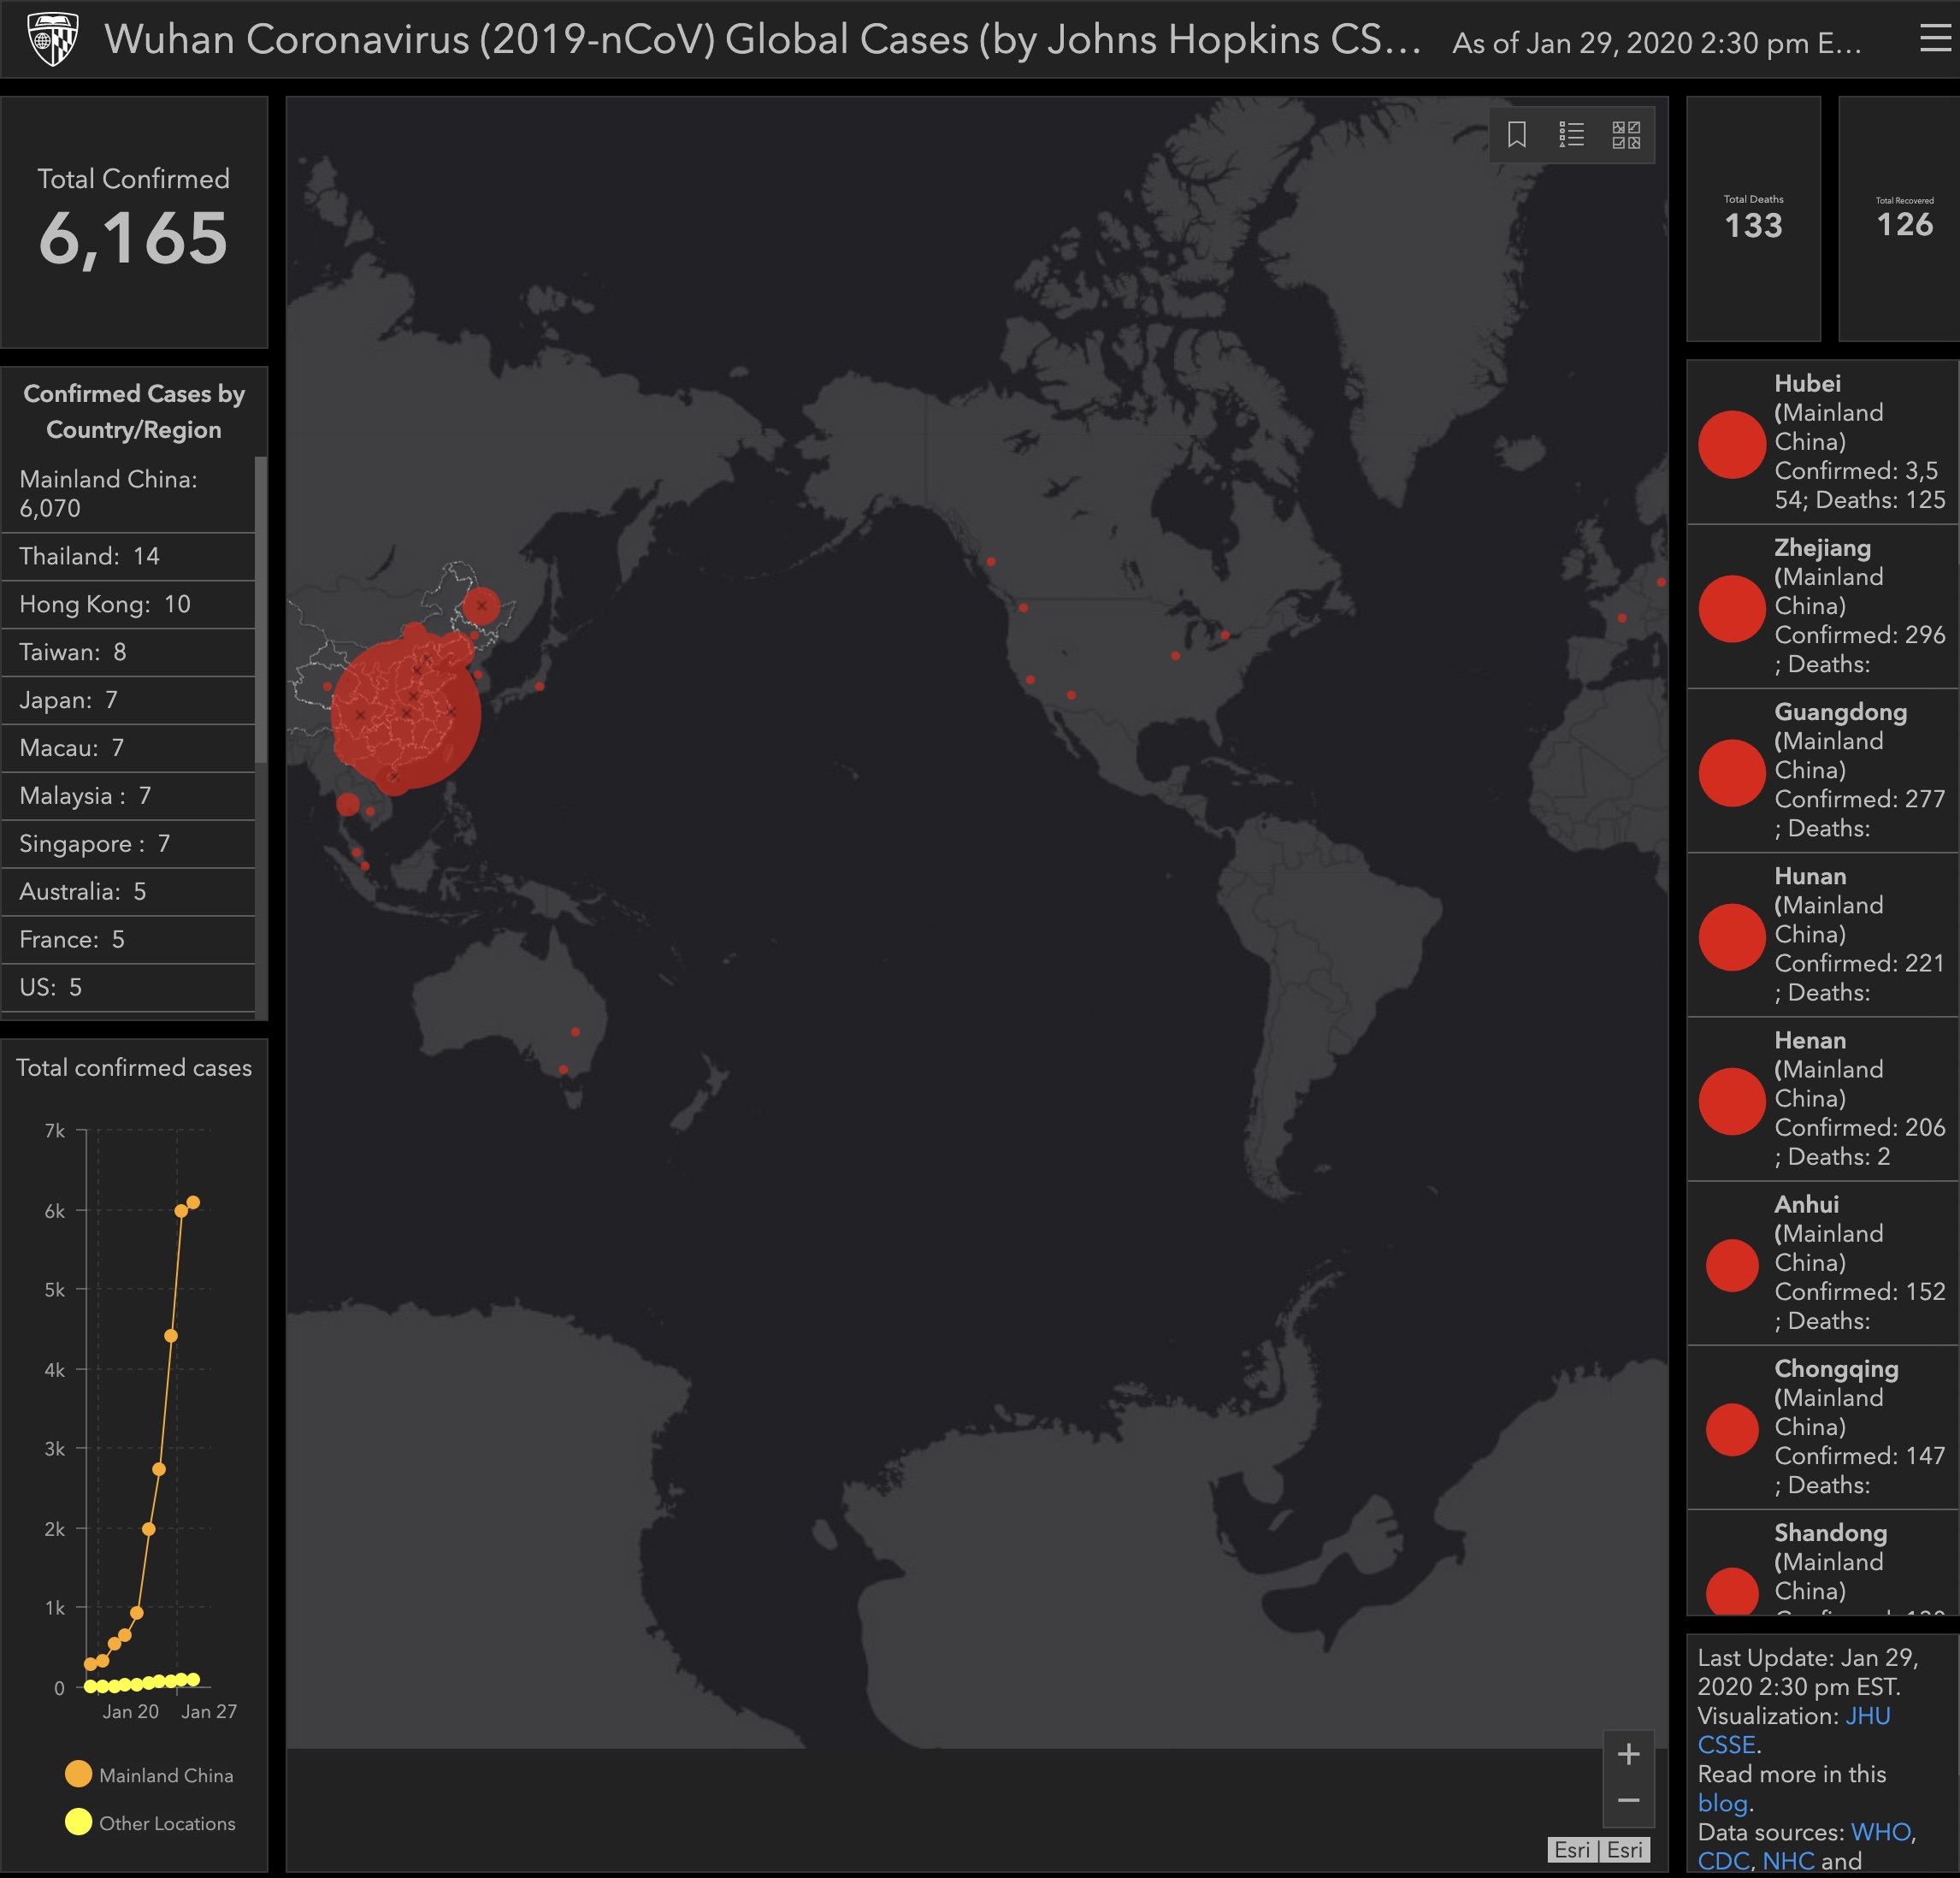Image resolution: width=1960 pixels, height=1878 pixels.
Task: Select the Japan: 7 row
Action: tap(128, 700)
